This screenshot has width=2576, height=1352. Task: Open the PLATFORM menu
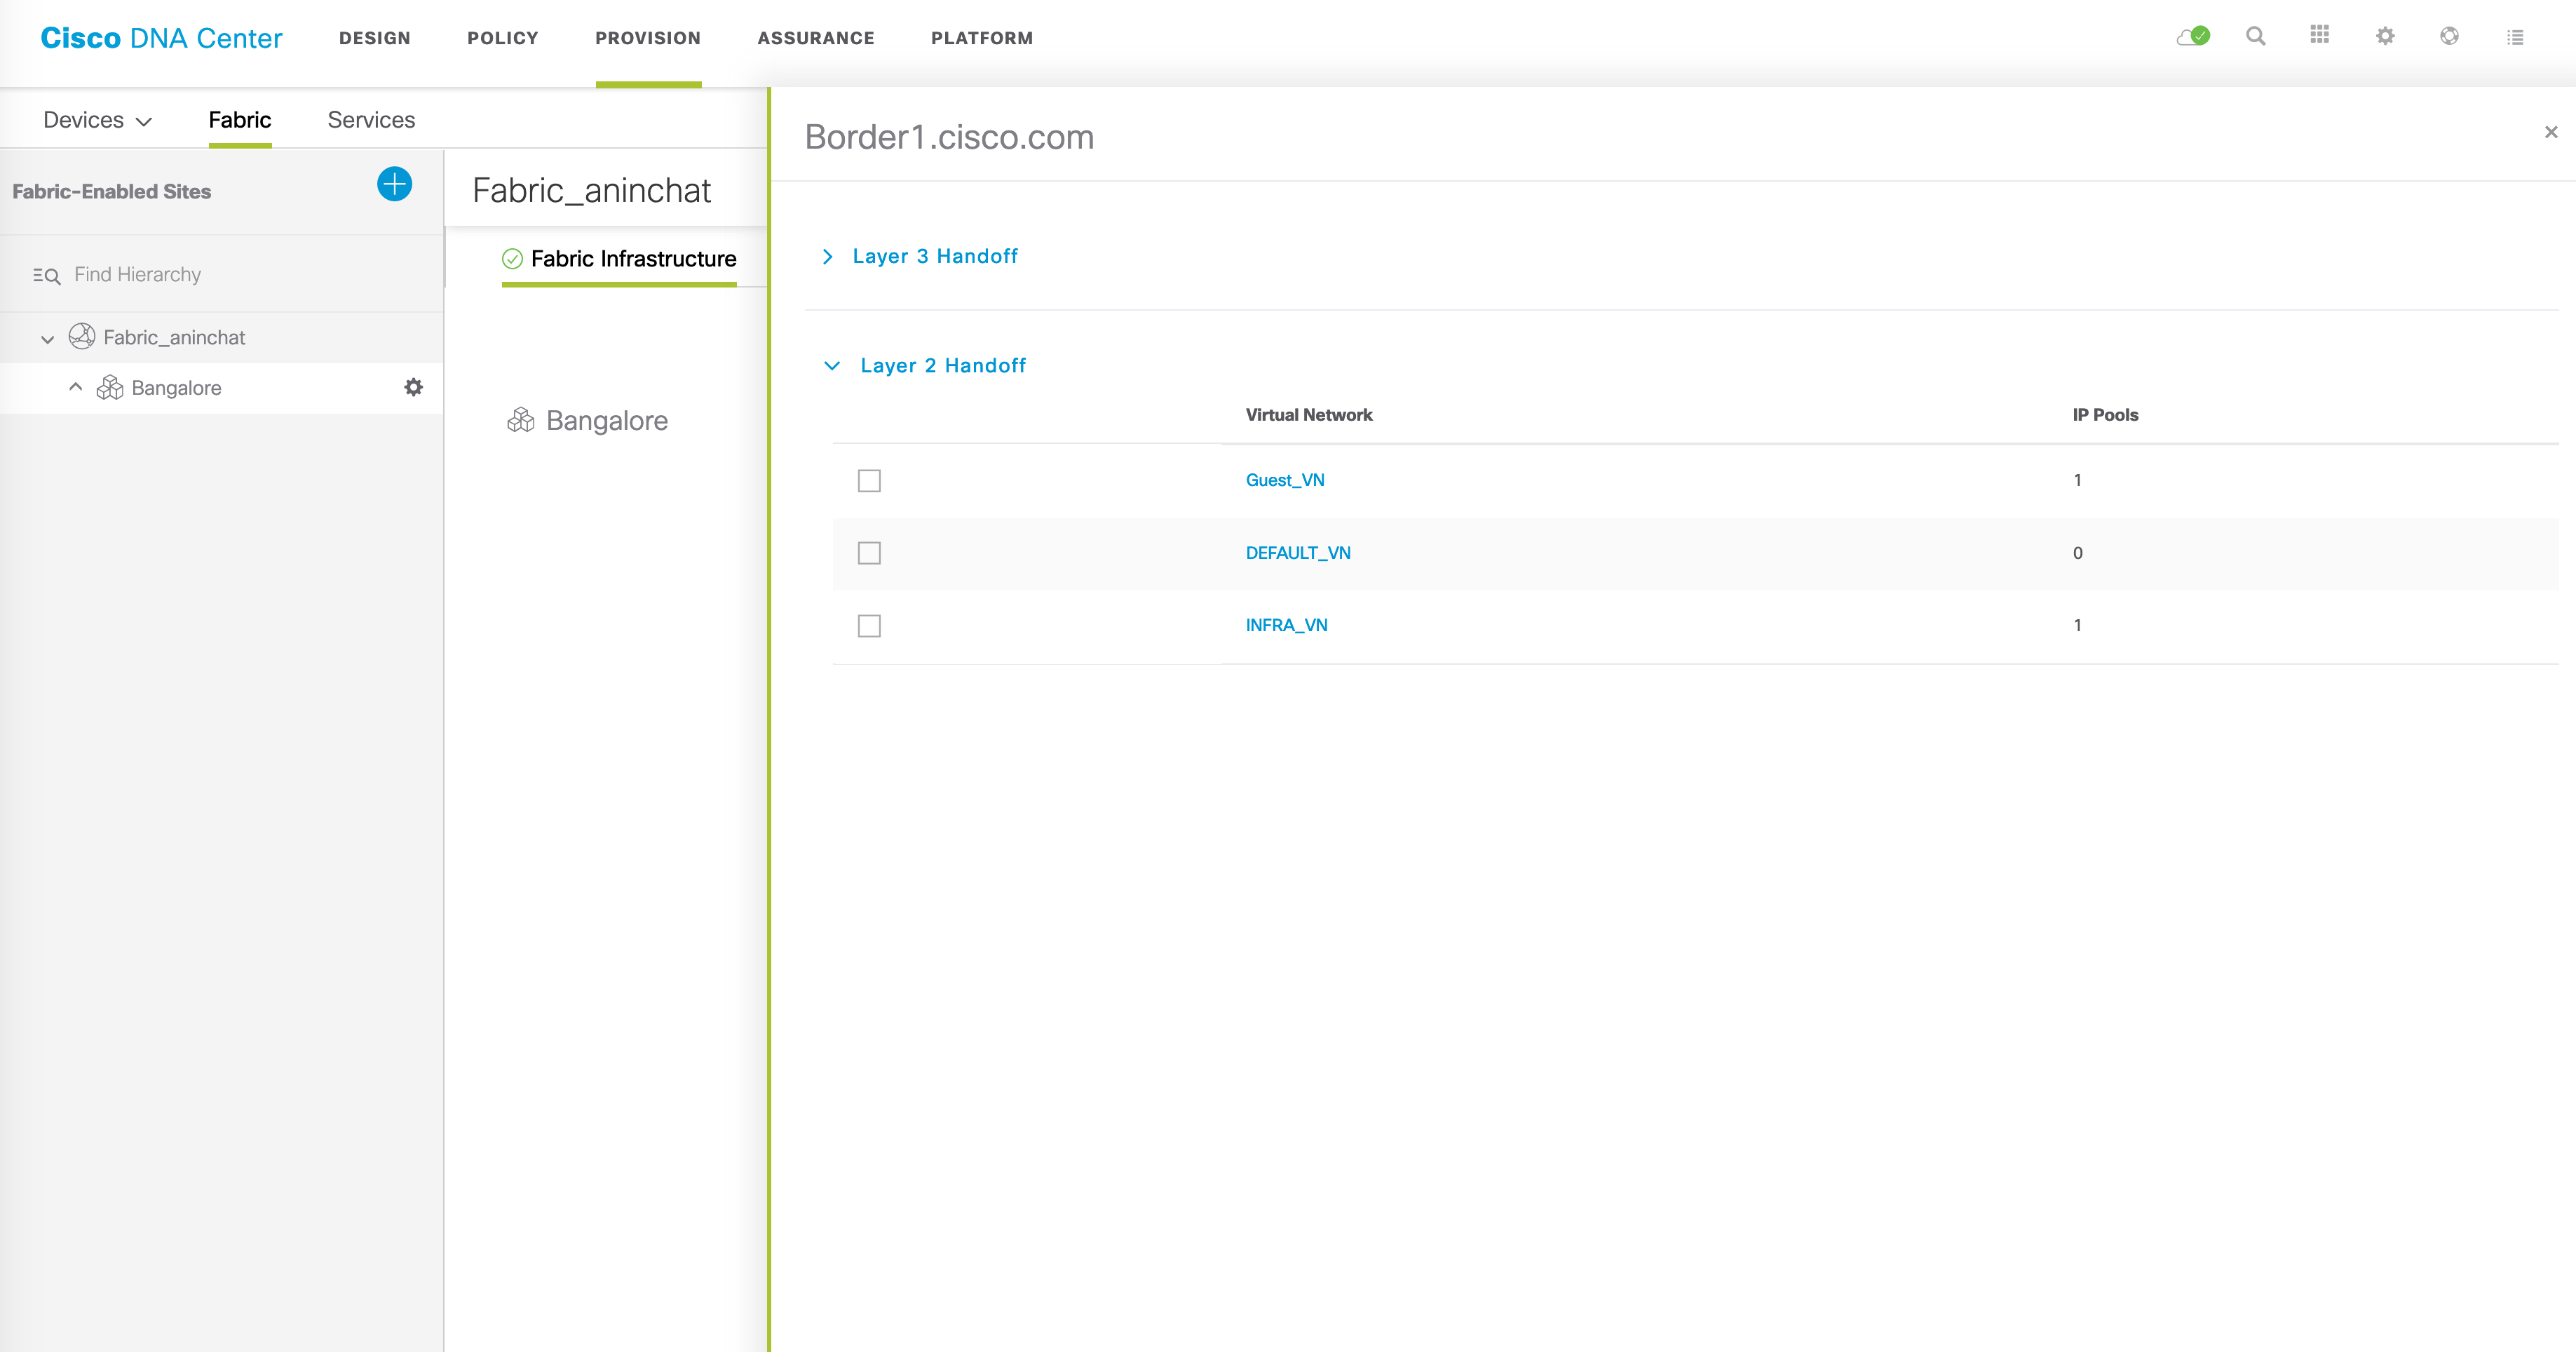coord(982,38)
